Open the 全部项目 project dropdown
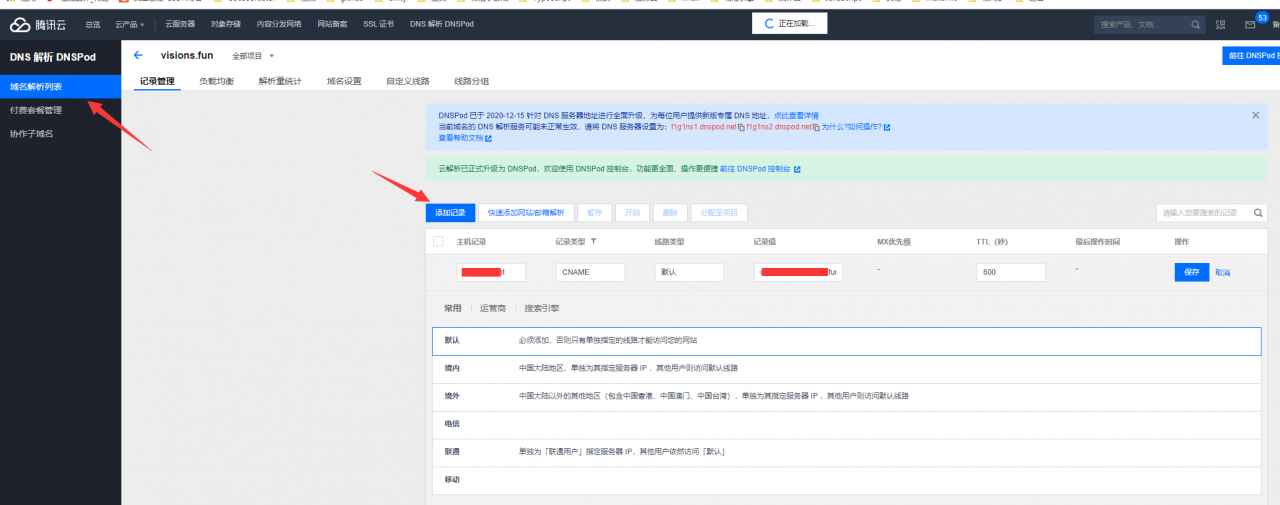Image resolution: width=1280 pixels, height=505 pixels. (253, 56)
